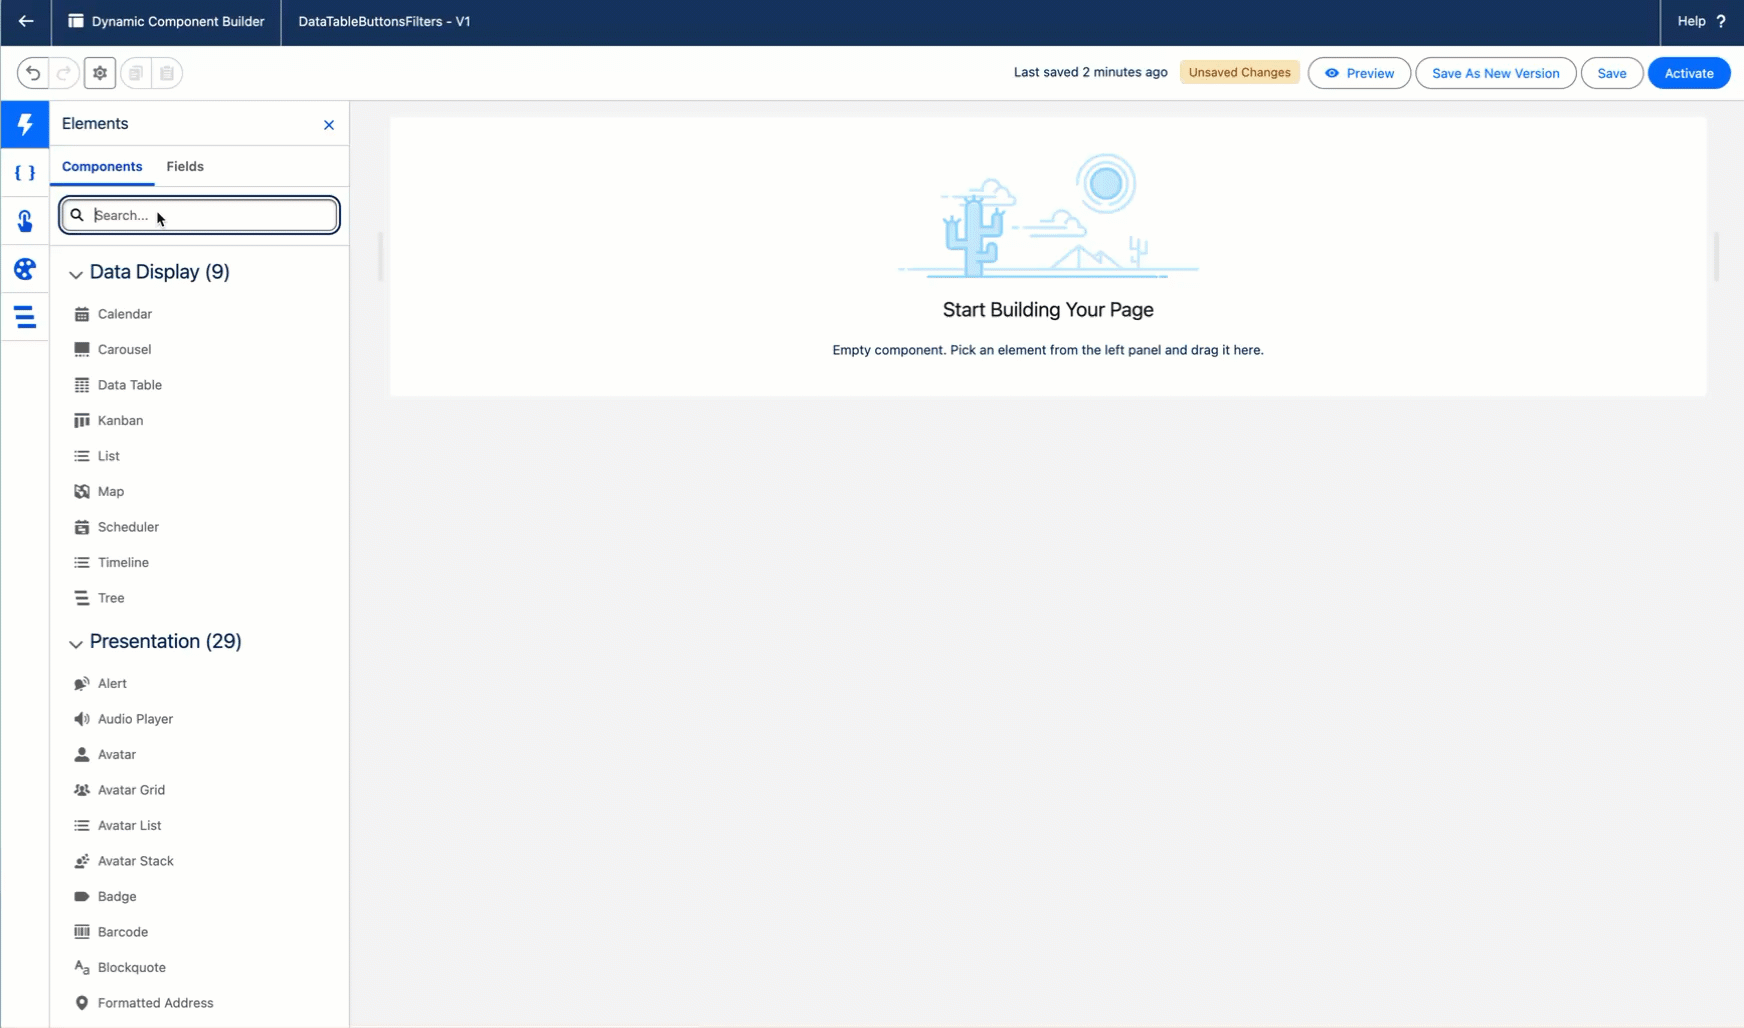
Task: Open settings via the gear icon
Action: pos(100,73)
